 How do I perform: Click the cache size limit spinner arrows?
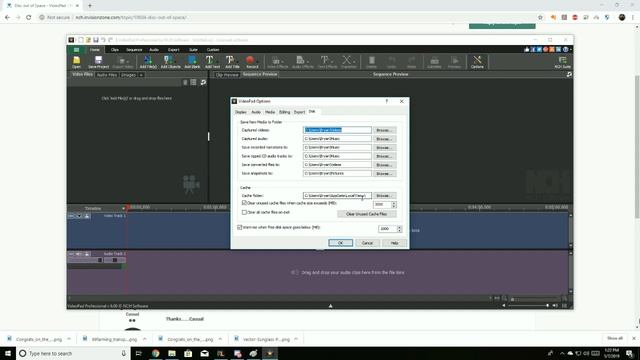click(x=394, y=204)
